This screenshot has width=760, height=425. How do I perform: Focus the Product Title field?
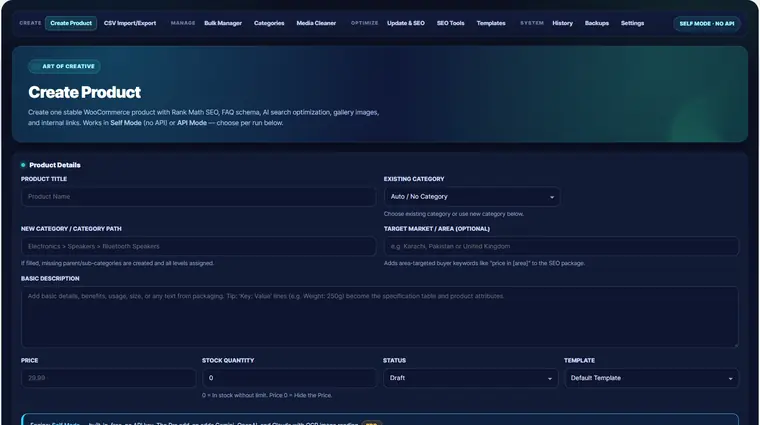pos(198,197)
